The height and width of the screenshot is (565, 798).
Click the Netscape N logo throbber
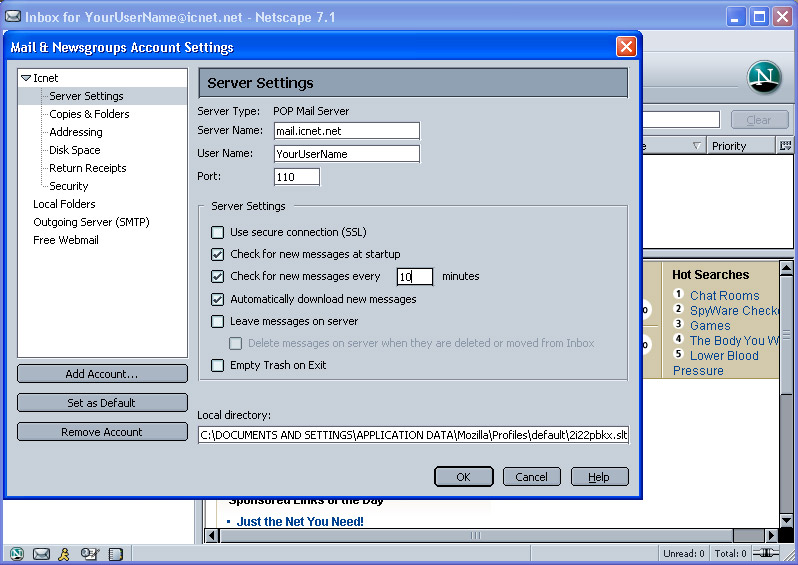point(764,77)
